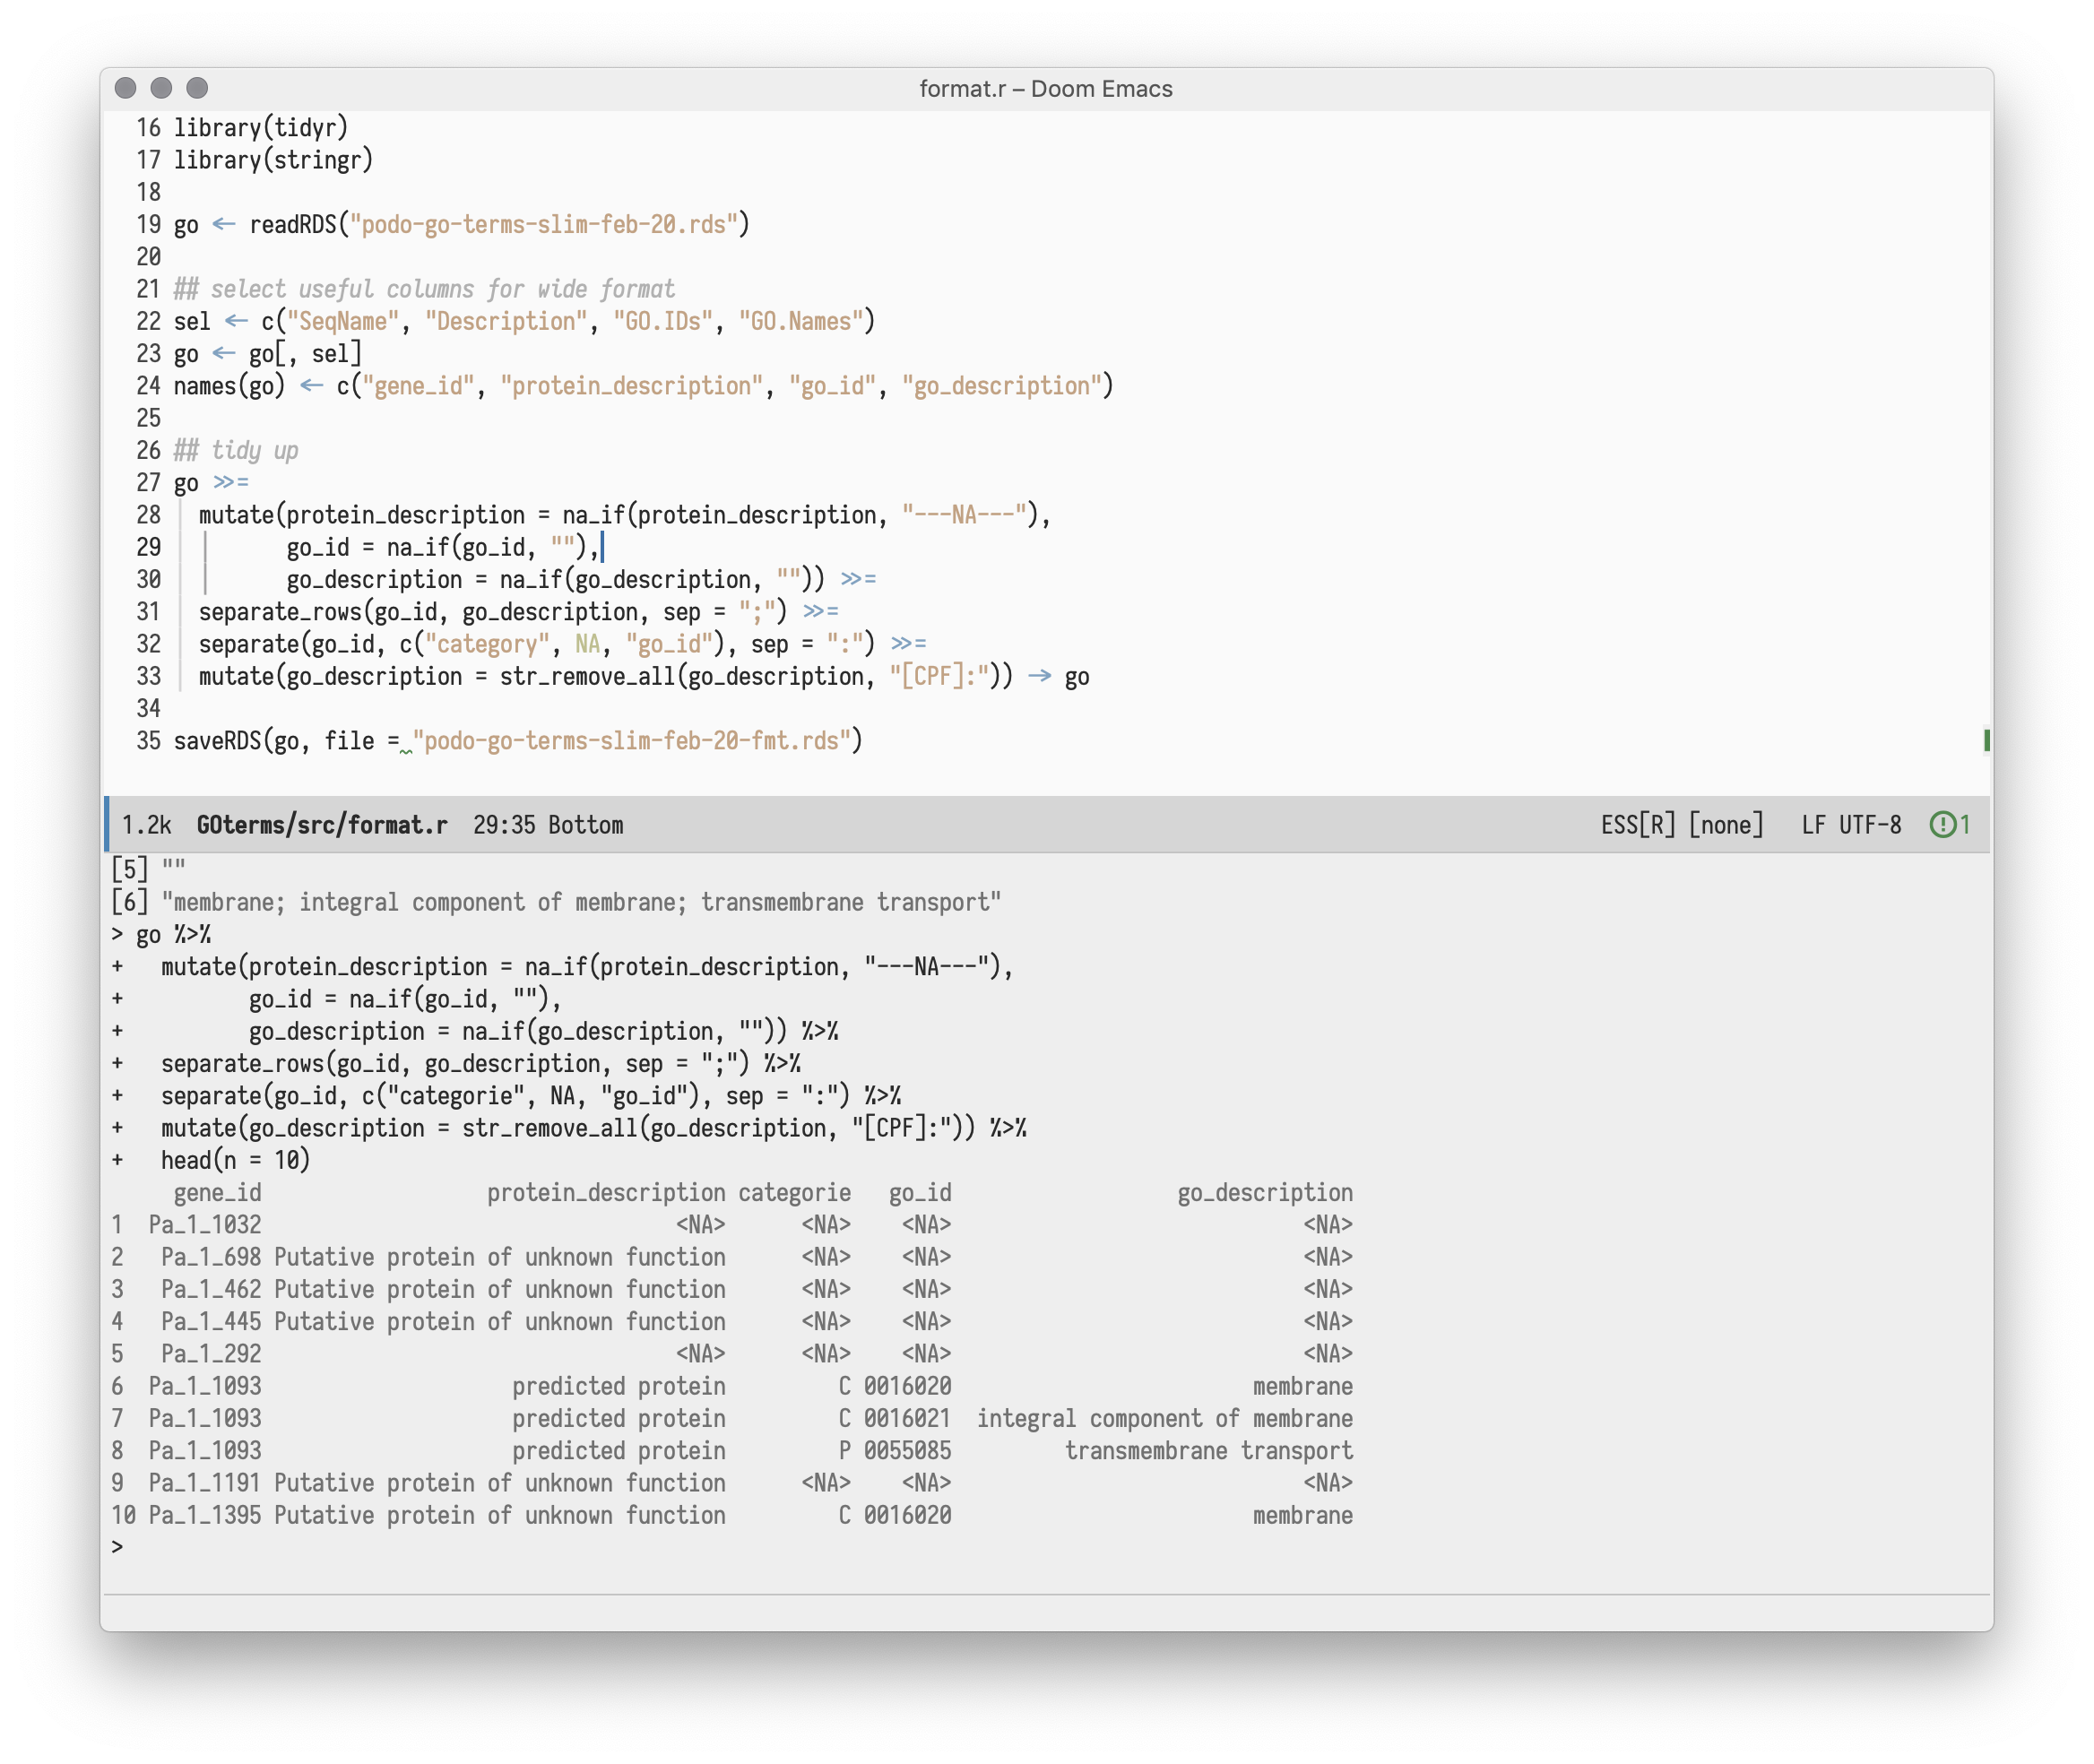Click the minimize window traffic light
2094x1764 pixels.
161,88
